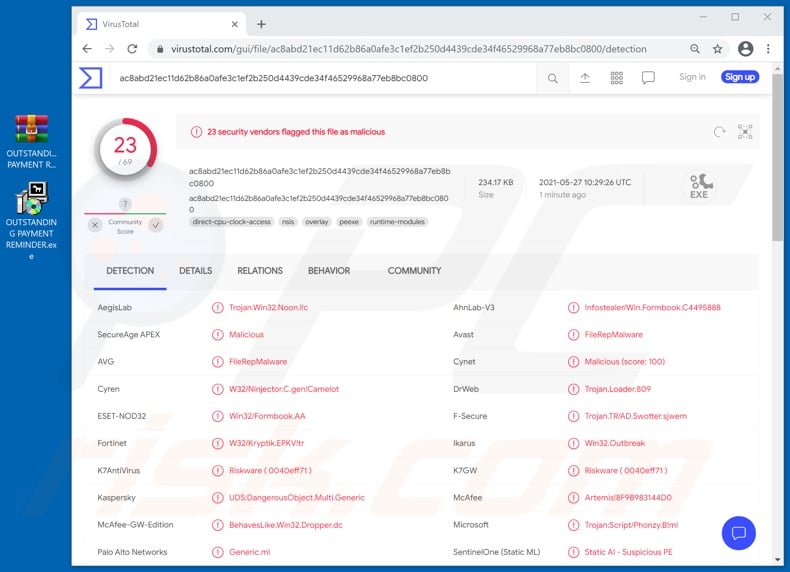Reload the page with refresh icon
The width and height of the screenshot is (790, 572).
[x=132, y=49]
